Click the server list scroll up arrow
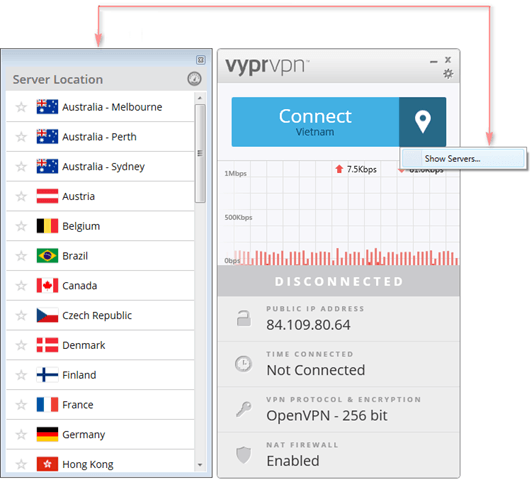The image size is (532, 480). pos(200,98)
